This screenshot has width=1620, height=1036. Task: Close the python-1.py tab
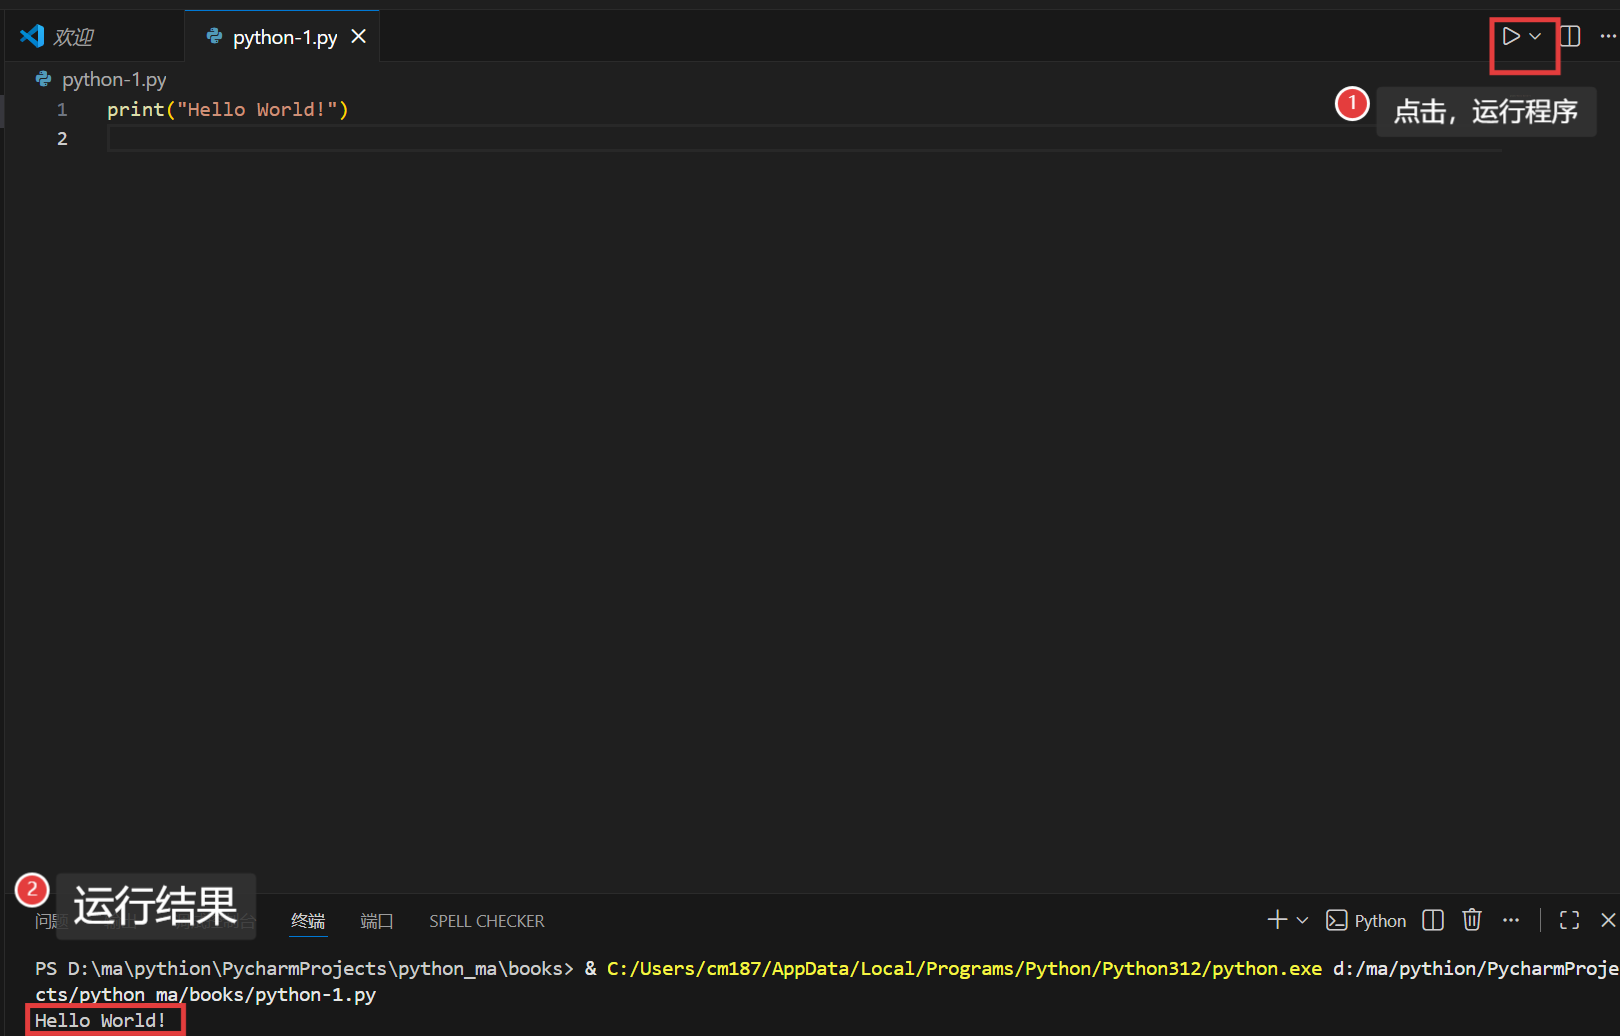tap(359, 37)
